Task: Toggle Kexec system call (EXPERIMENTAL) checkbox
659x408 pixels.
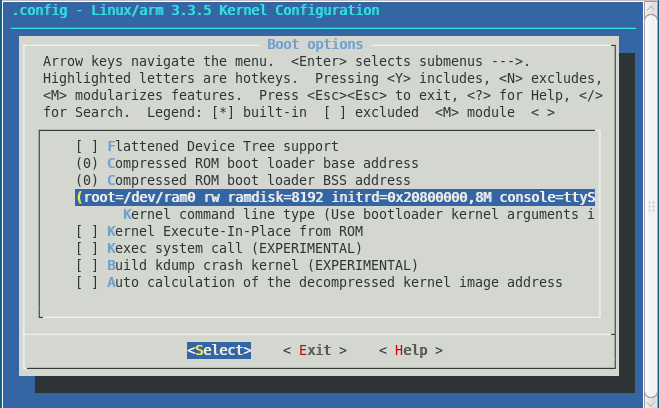Action: click(219, 248)
